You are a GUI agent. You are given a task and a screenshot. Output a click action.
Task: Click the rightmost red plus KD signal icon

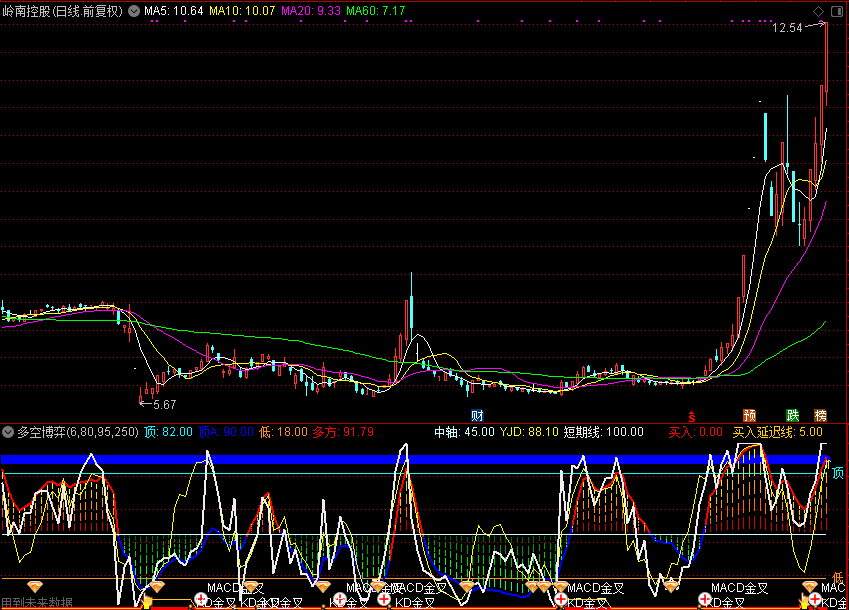point(815,599)
